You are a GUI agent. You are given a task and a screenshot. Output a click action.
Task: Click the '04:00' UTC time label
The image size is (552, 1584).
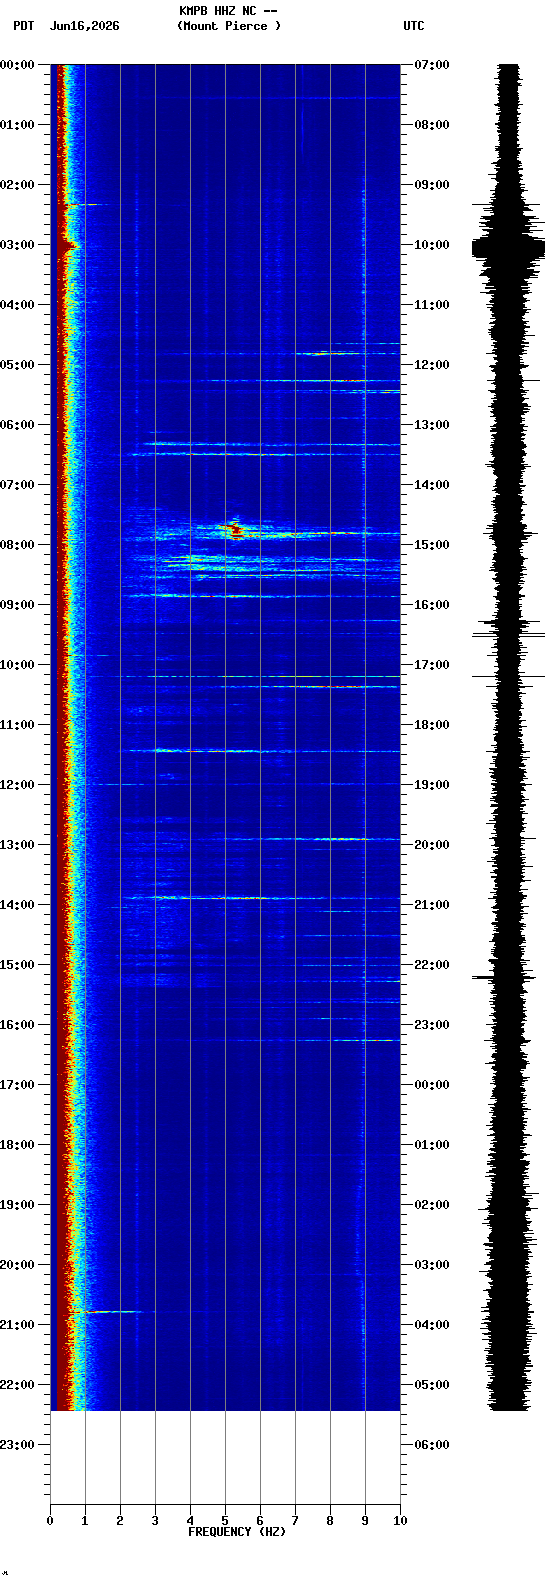pos(432,1325)
